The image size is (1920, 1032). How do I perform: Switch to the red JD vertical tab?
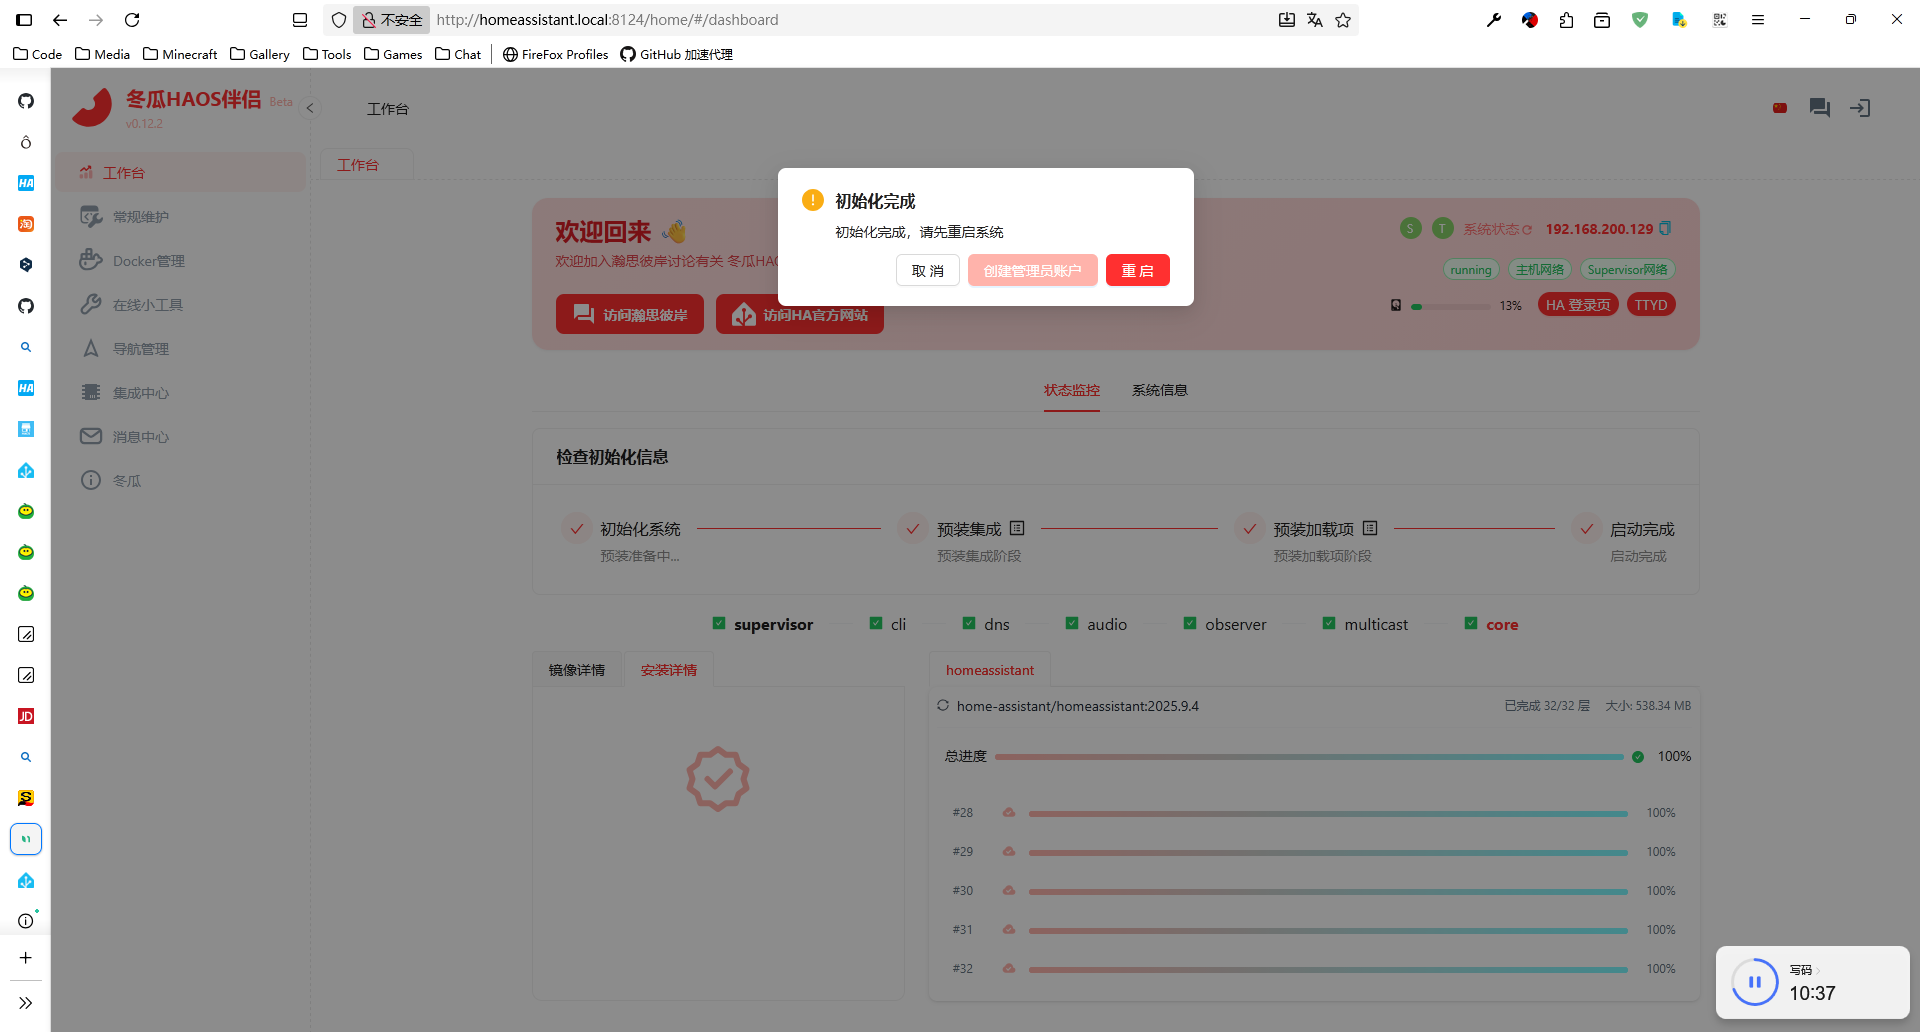tap(26, 716)
